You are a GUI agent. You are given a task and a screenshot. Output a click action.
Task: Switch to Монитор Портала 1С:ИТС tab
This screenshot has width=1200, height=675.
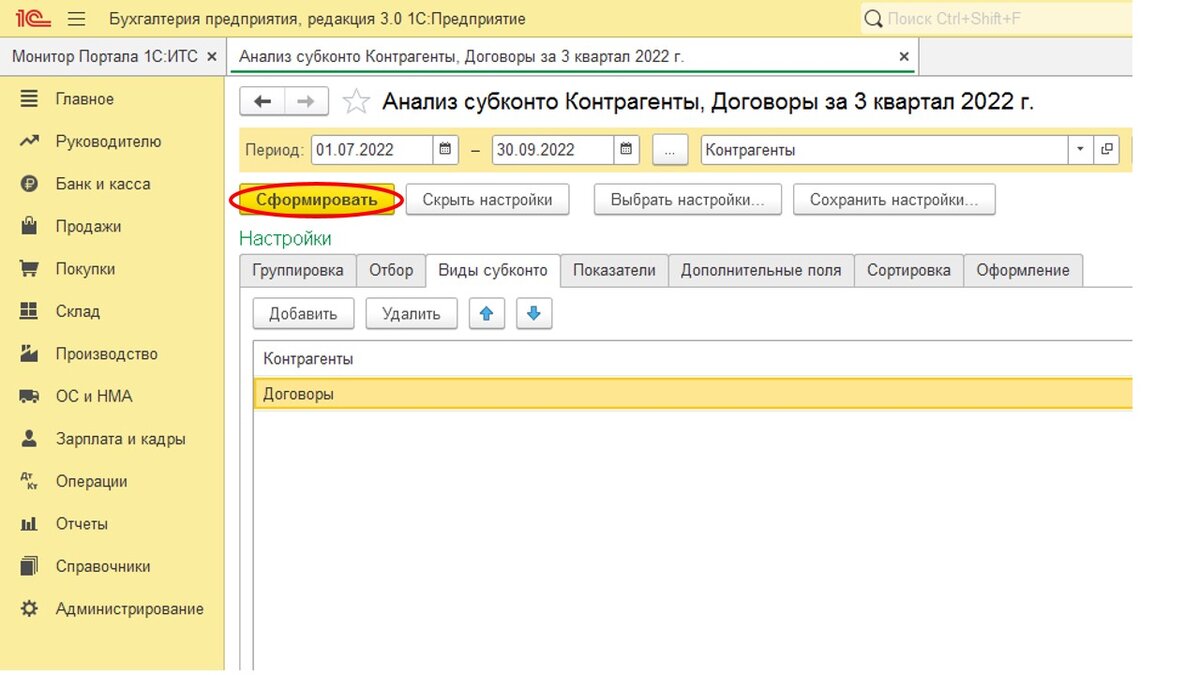105,57
